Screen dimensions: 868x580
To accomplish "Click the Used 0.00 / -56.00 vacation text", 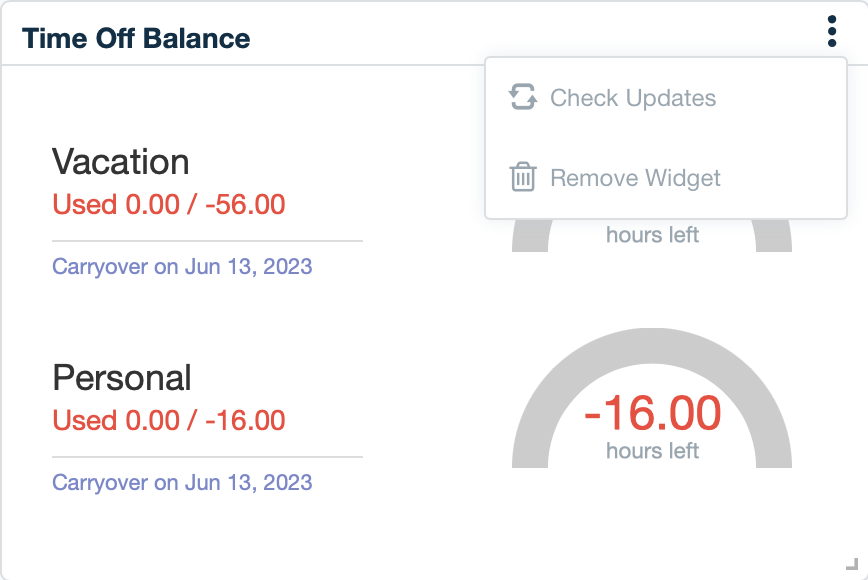I will tap(168, 204).
